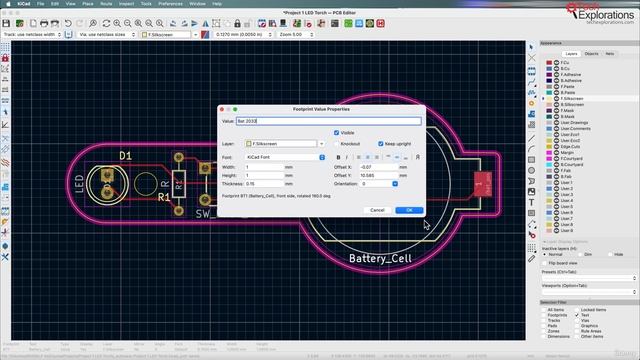Hide the B.Cu layer via its eye icon
This screenshot has height=360, width=640.
pyautogui.click(x=556, y=69)
